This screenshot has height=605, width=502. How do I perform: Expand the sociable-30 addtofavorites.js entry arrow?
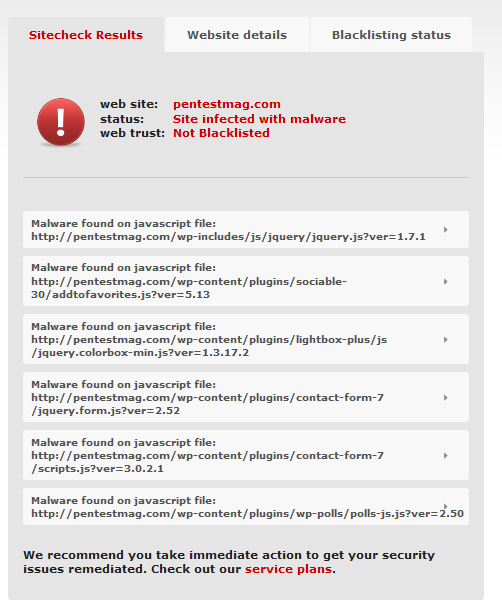(446, 282)
